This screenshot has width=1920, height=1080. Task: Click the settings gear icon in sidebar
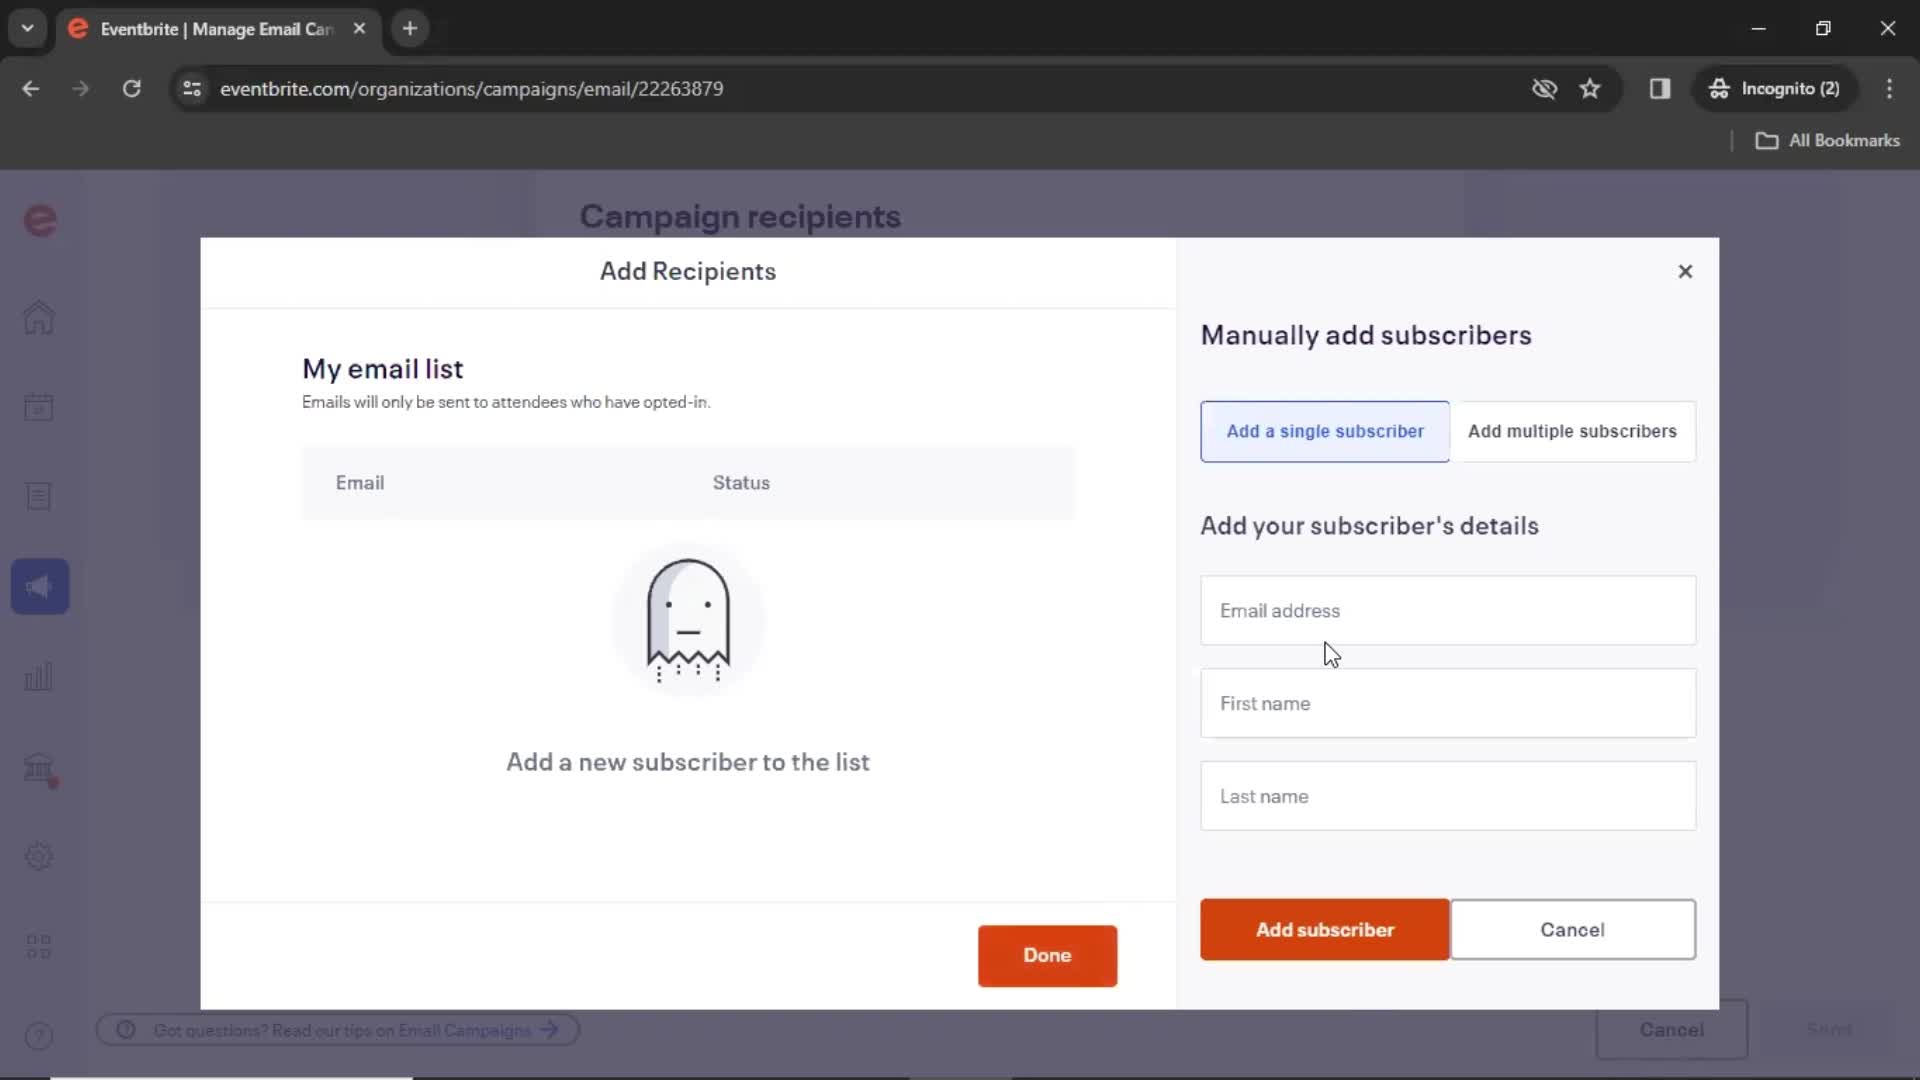coord(38,856)
